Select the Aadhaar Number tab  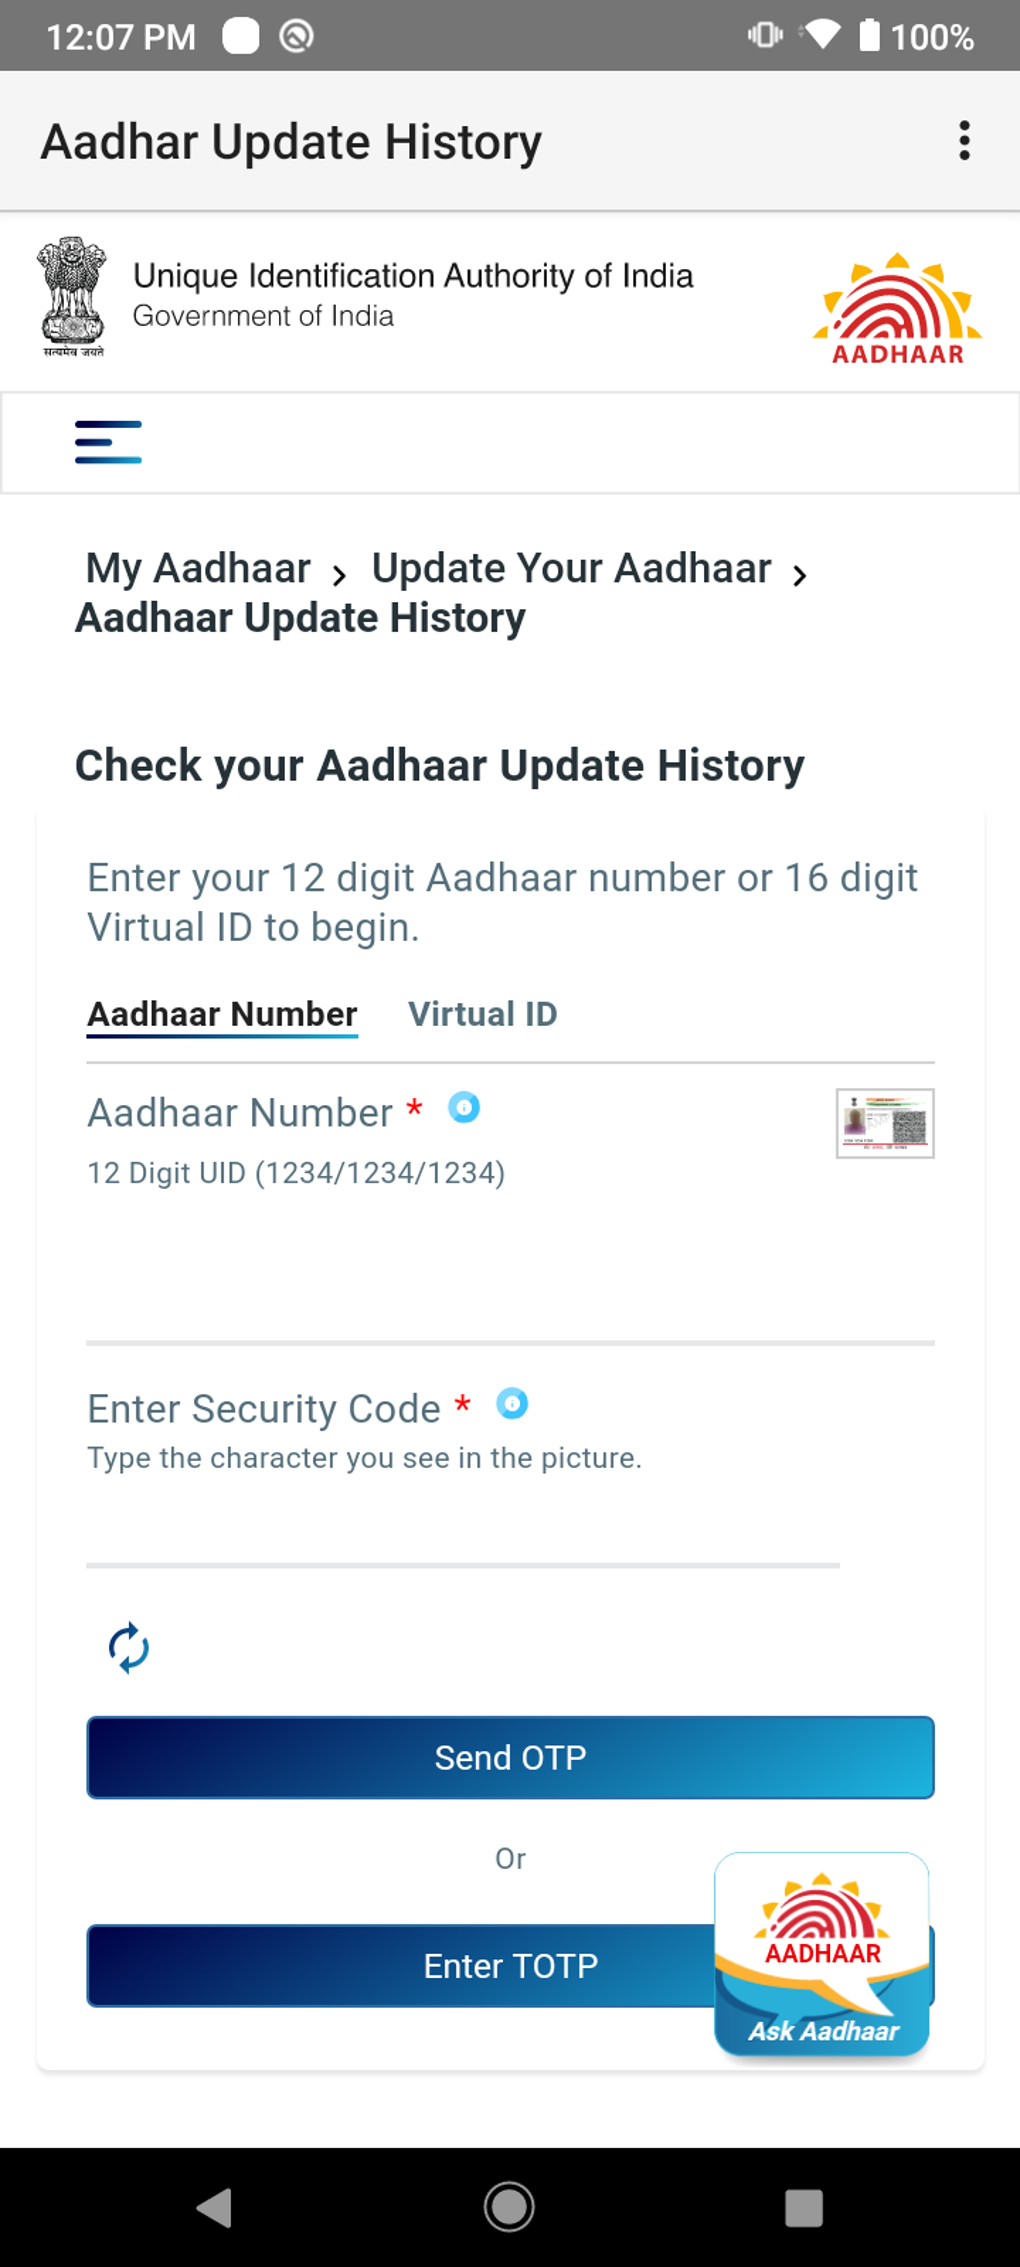click(222, 1014)
